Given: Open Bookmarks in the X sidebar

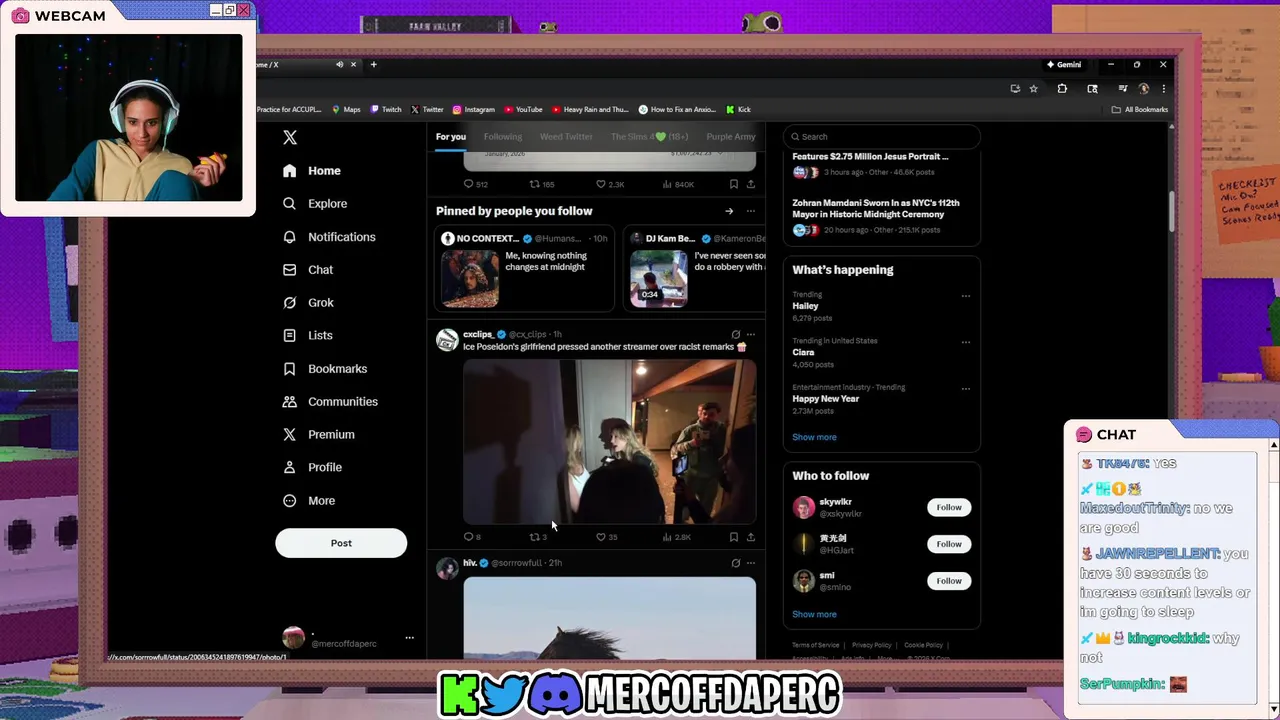Looking at the screenshot, I should click(325, 369).
